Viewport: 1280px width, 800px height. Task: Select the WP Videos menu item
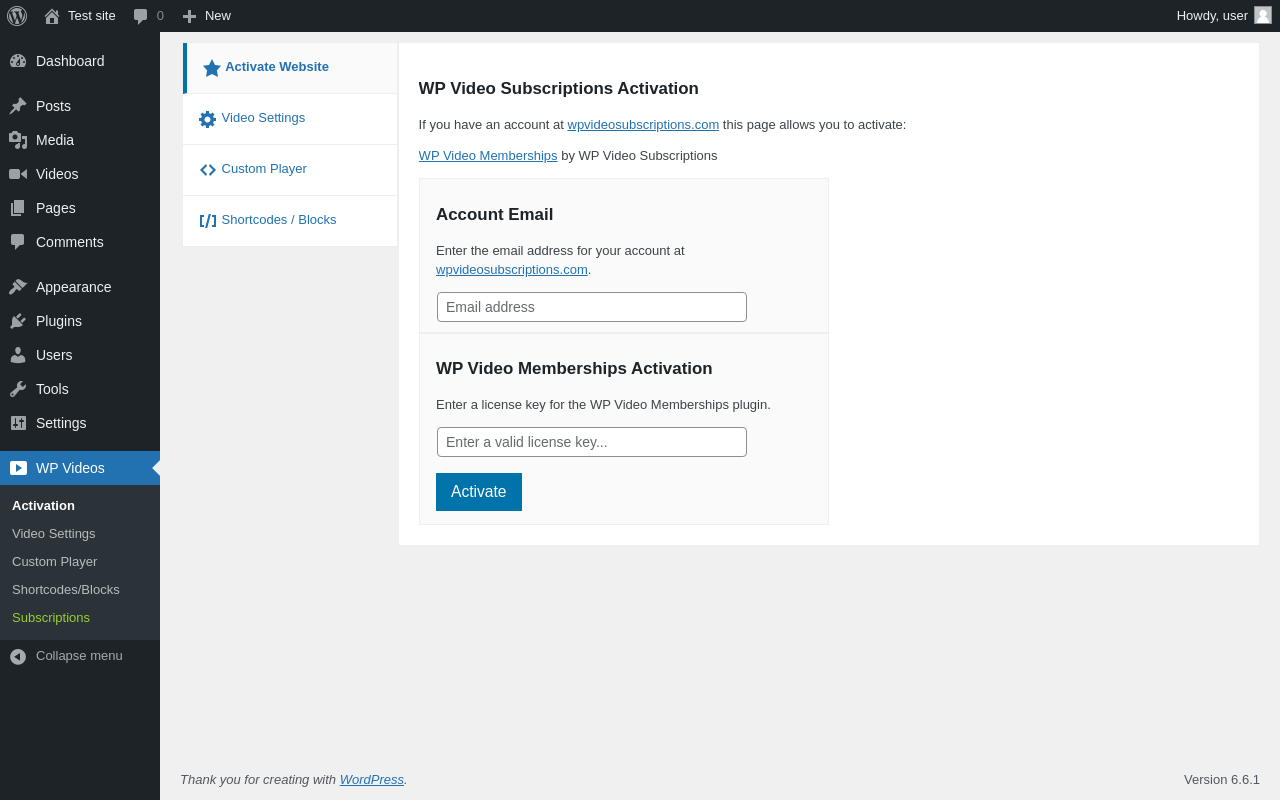pos(80,468)
